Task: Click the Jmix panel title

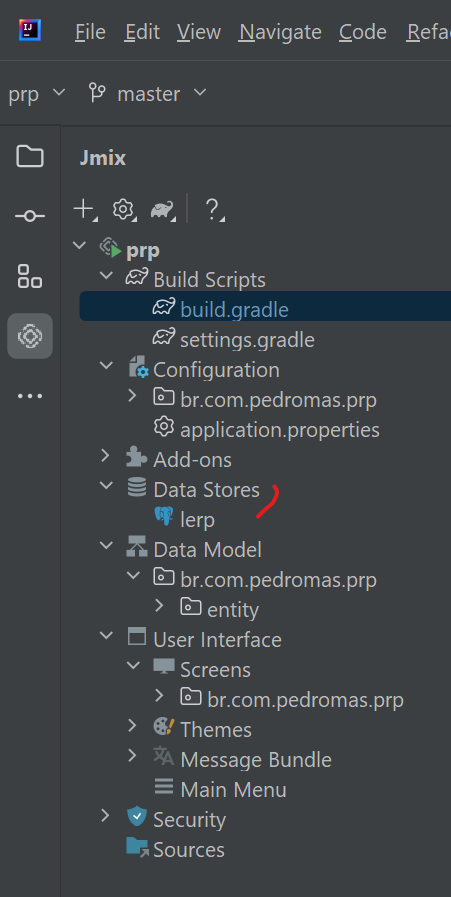Action: coord(102,158)
